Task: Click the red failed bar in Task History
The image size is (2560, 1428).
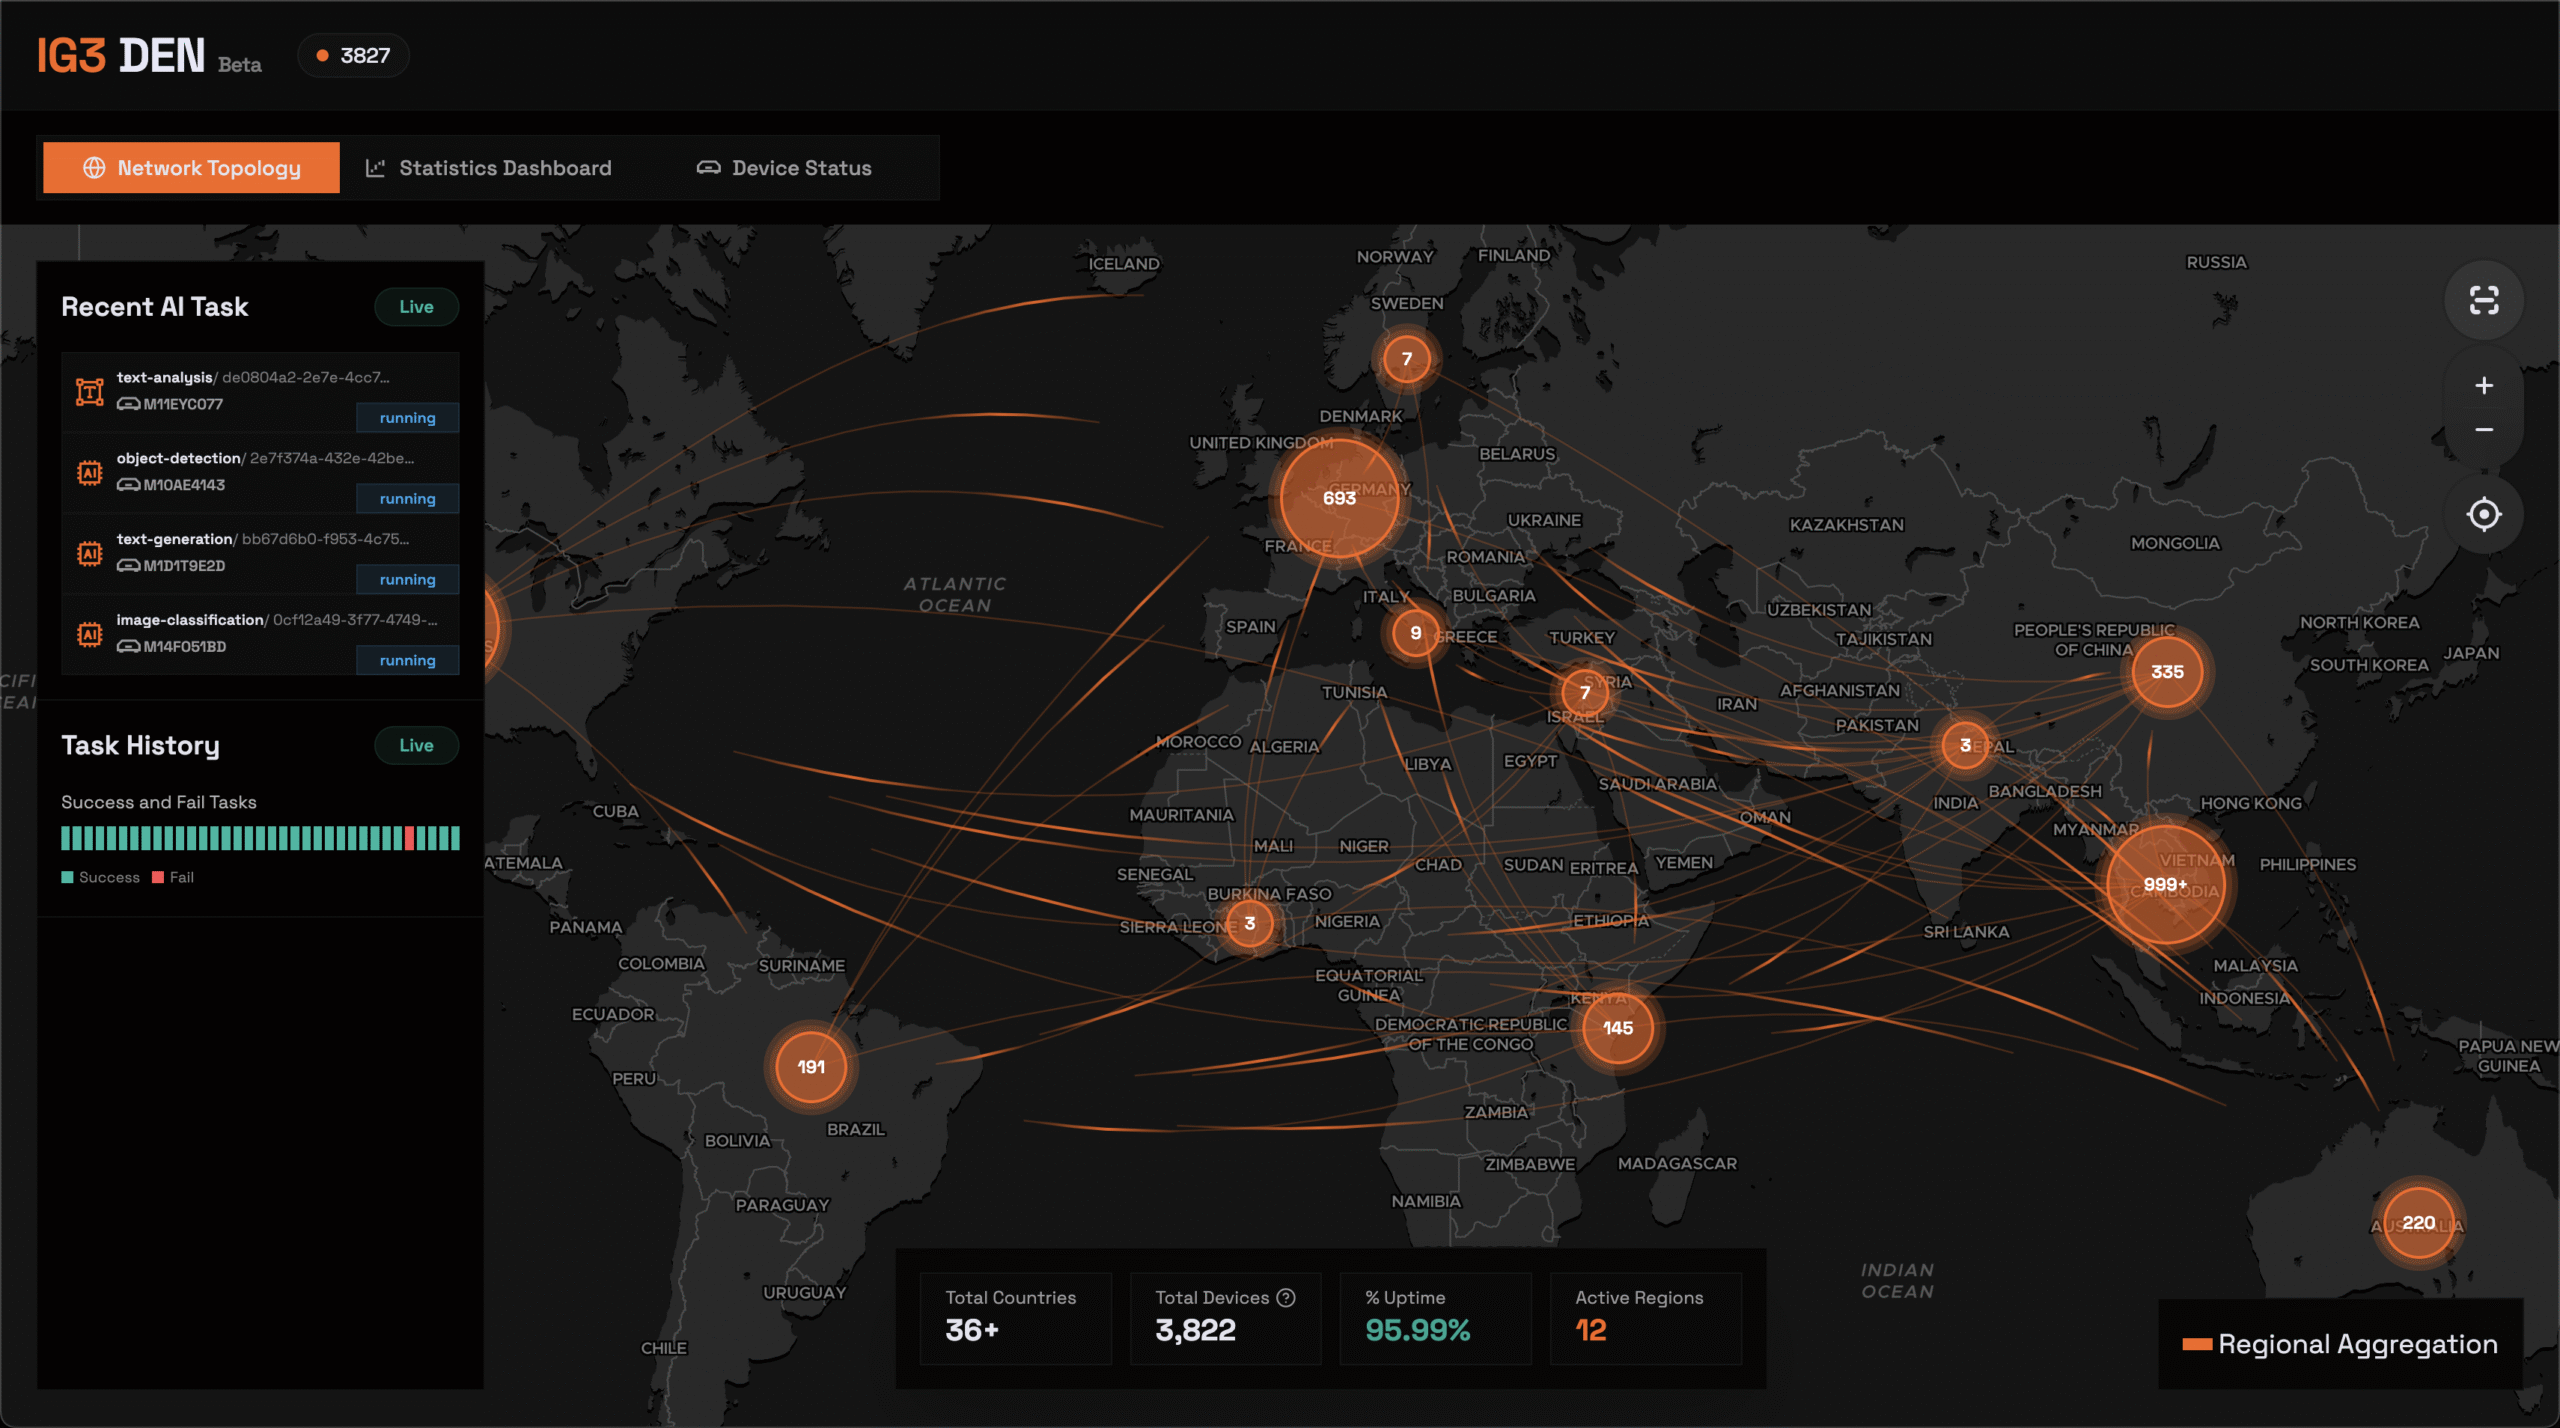Action: 410,838
